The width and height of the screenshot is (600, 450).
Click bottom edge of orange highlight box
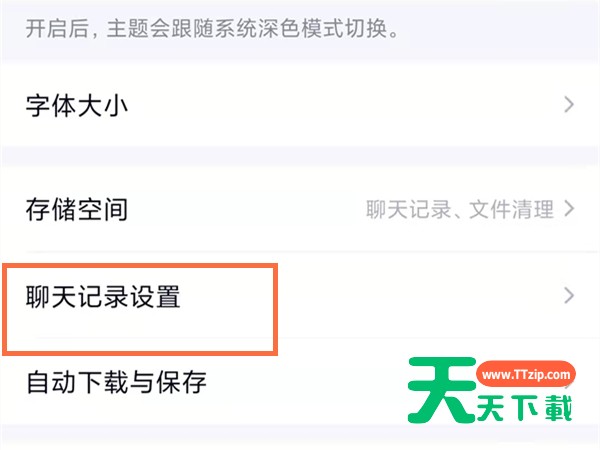[140, 351]
